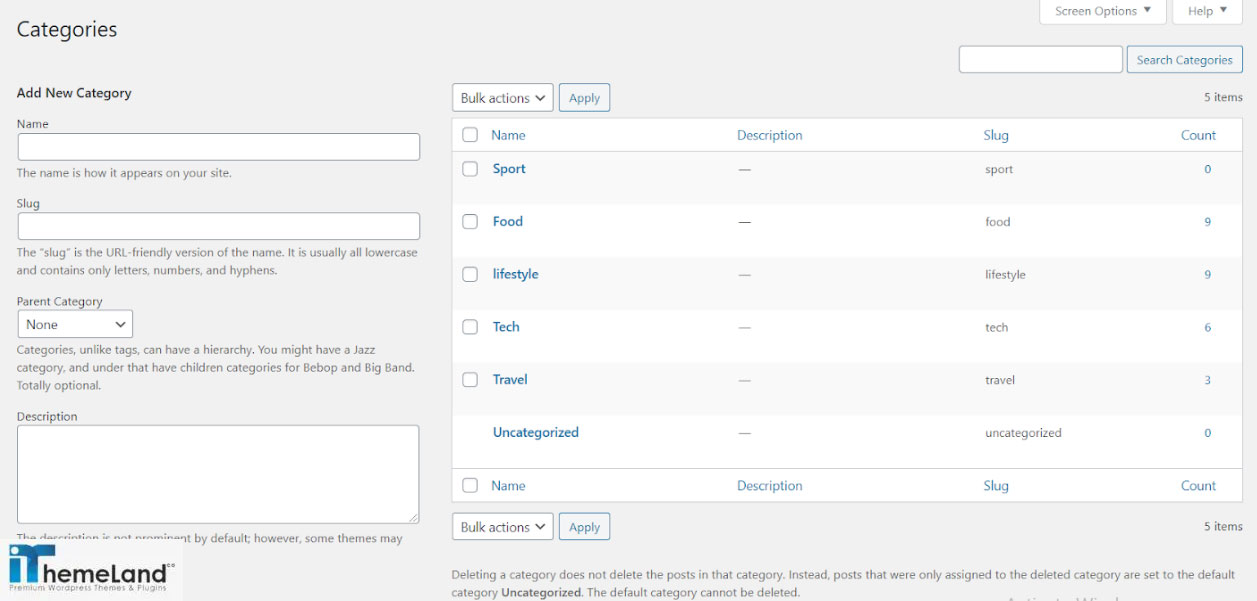Tick the Sport category checkbox
Image resolution: width=1257 pixels, height=601 pixels.
470,169
